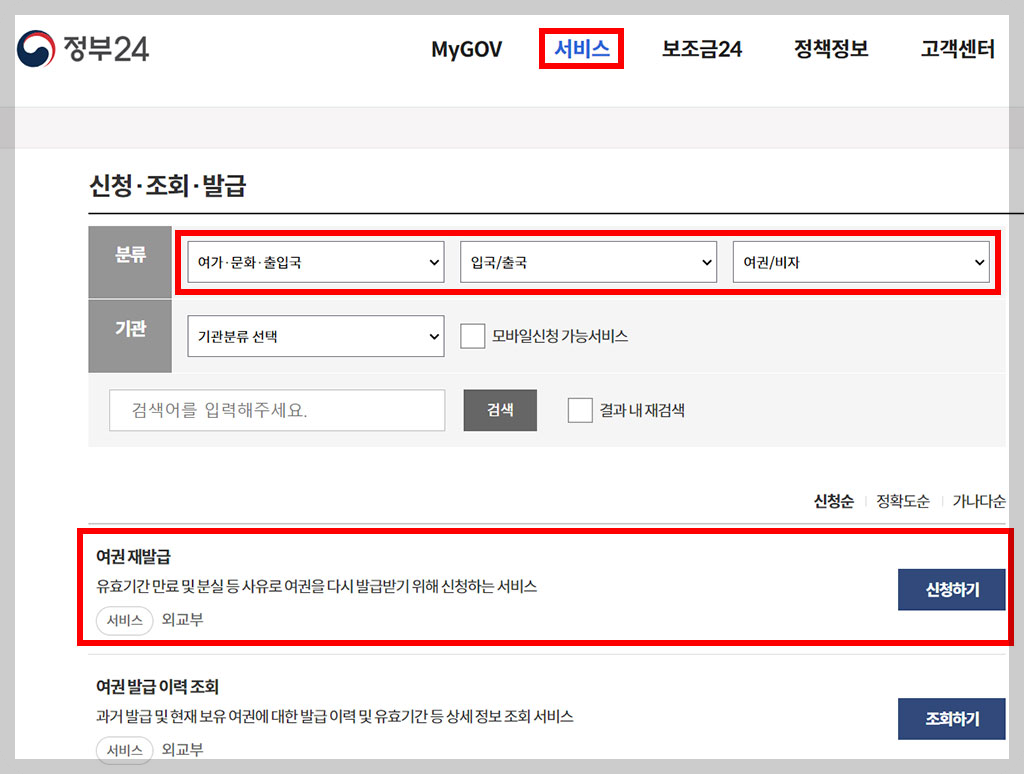The image size is (1024, 774).
Task: Click the 검색어를 입력해주세요 input field
Action: click(276, 410)
